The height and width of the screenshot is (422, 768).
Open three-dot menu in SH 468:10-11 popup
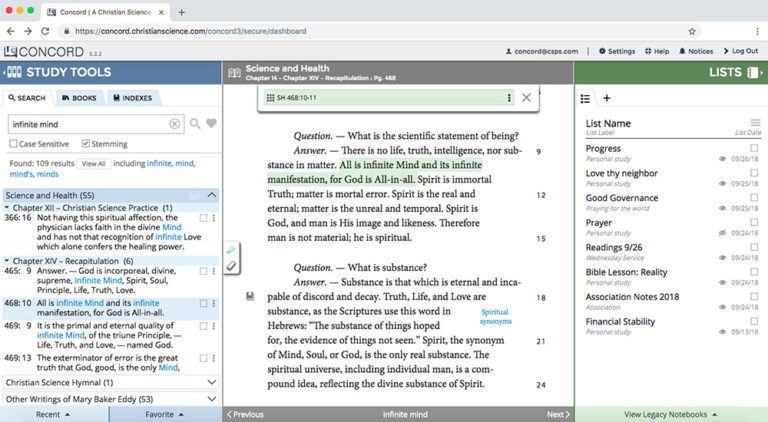tap(509, 98)
